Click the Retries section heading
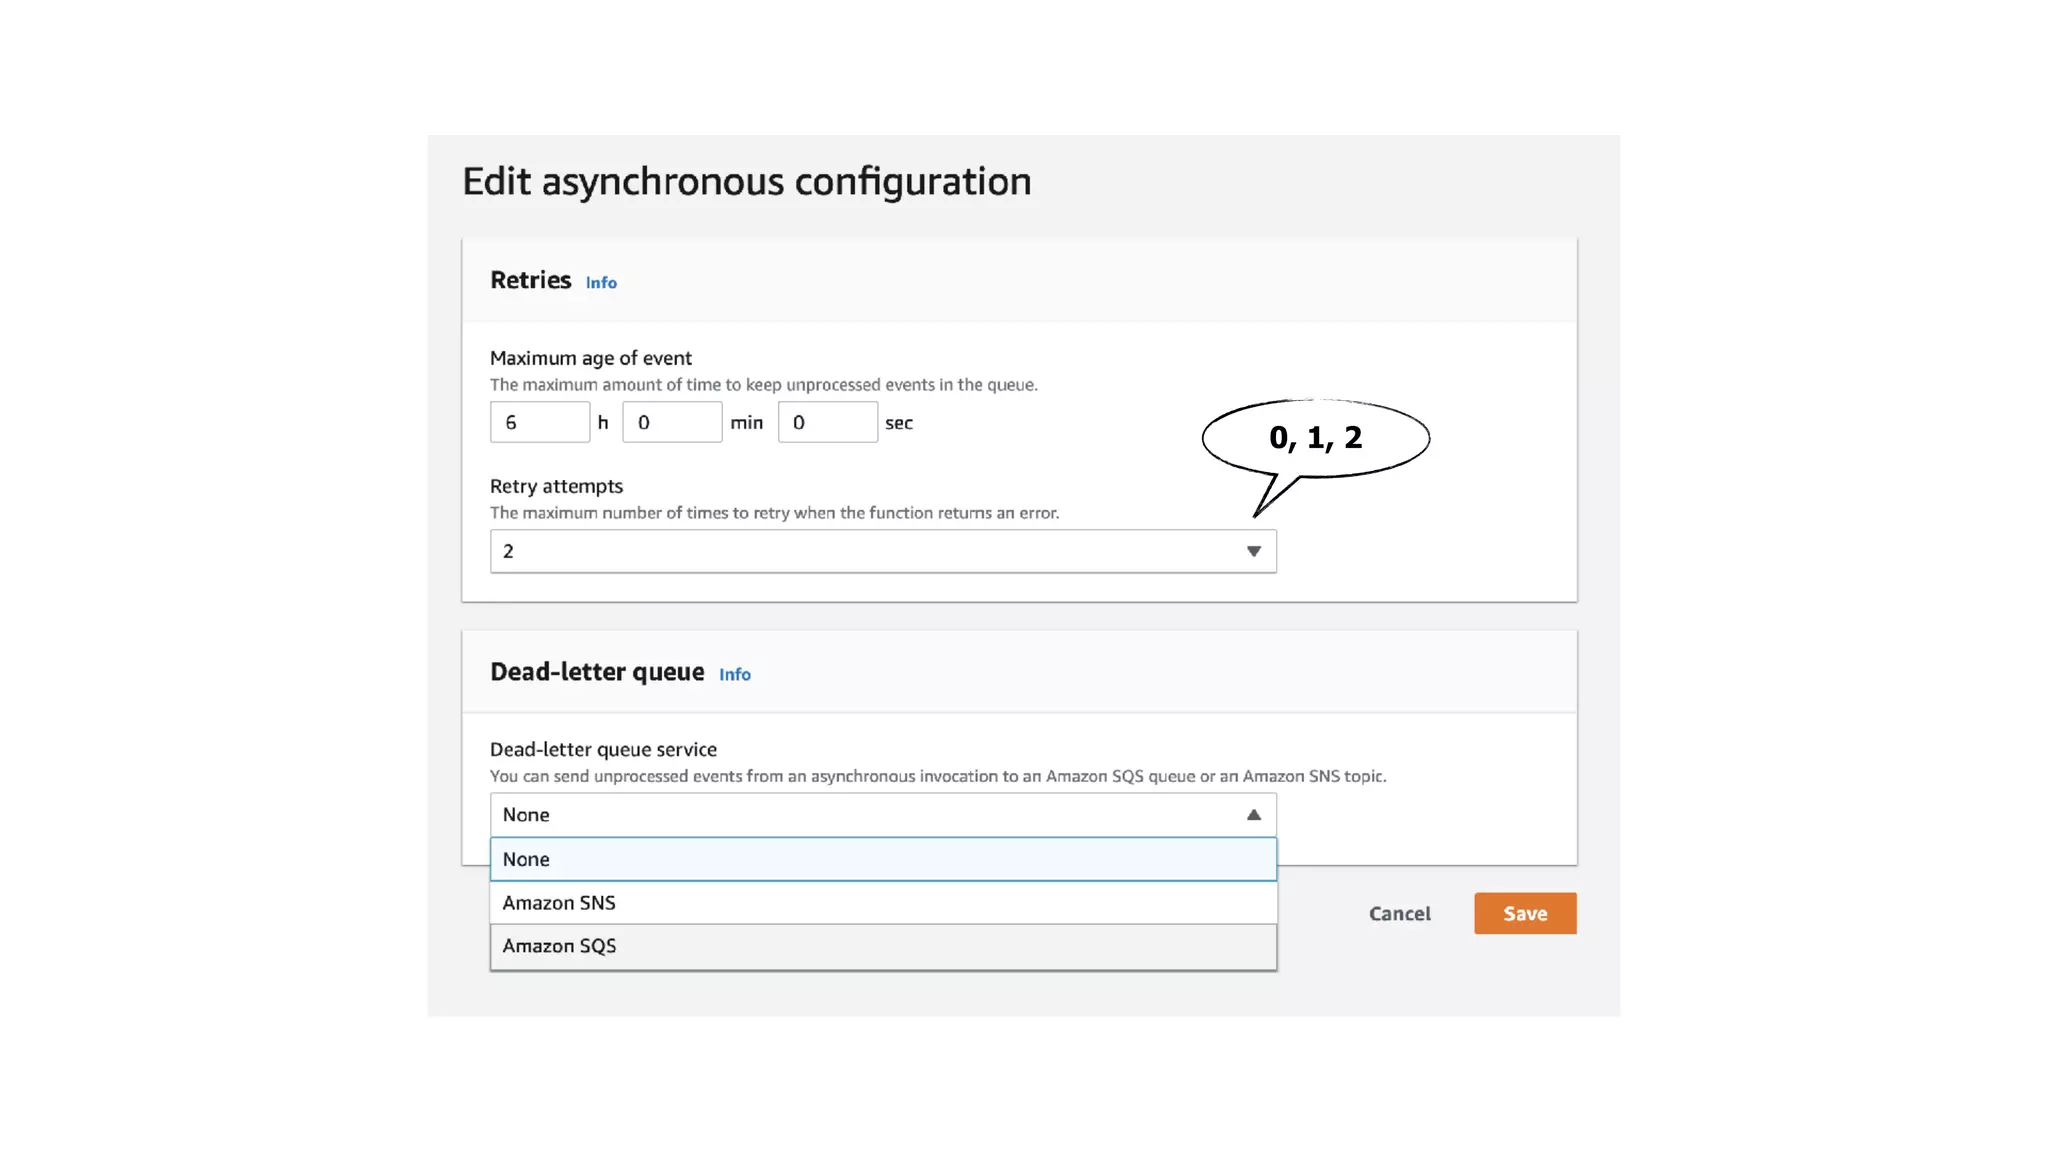This screenshot has width=2048, height=1152. [530, 280]
